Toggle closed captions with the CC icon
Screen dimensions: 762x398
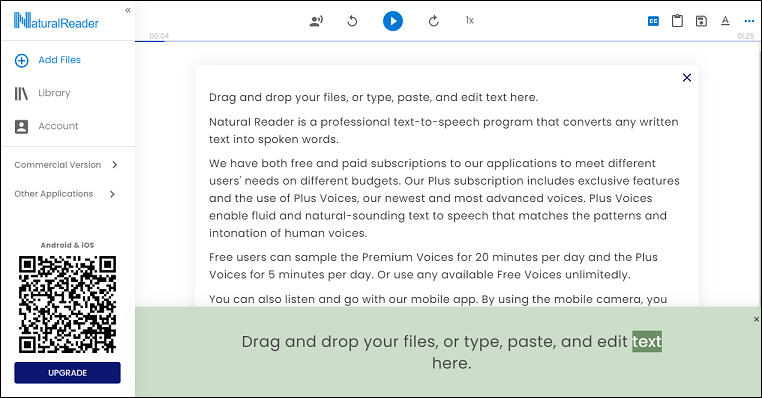click(x=653, y=21)
